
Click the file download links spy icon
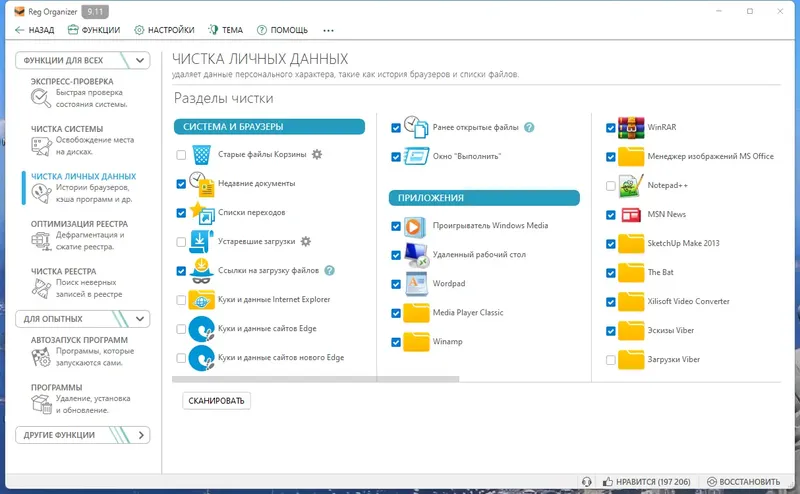(201, 271)
